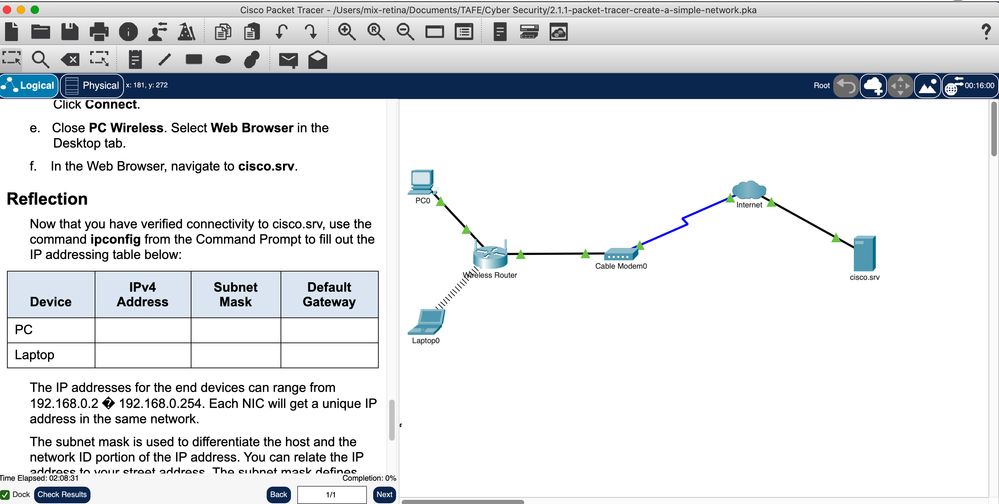Click Completion: 0% status text

(369, 478)
